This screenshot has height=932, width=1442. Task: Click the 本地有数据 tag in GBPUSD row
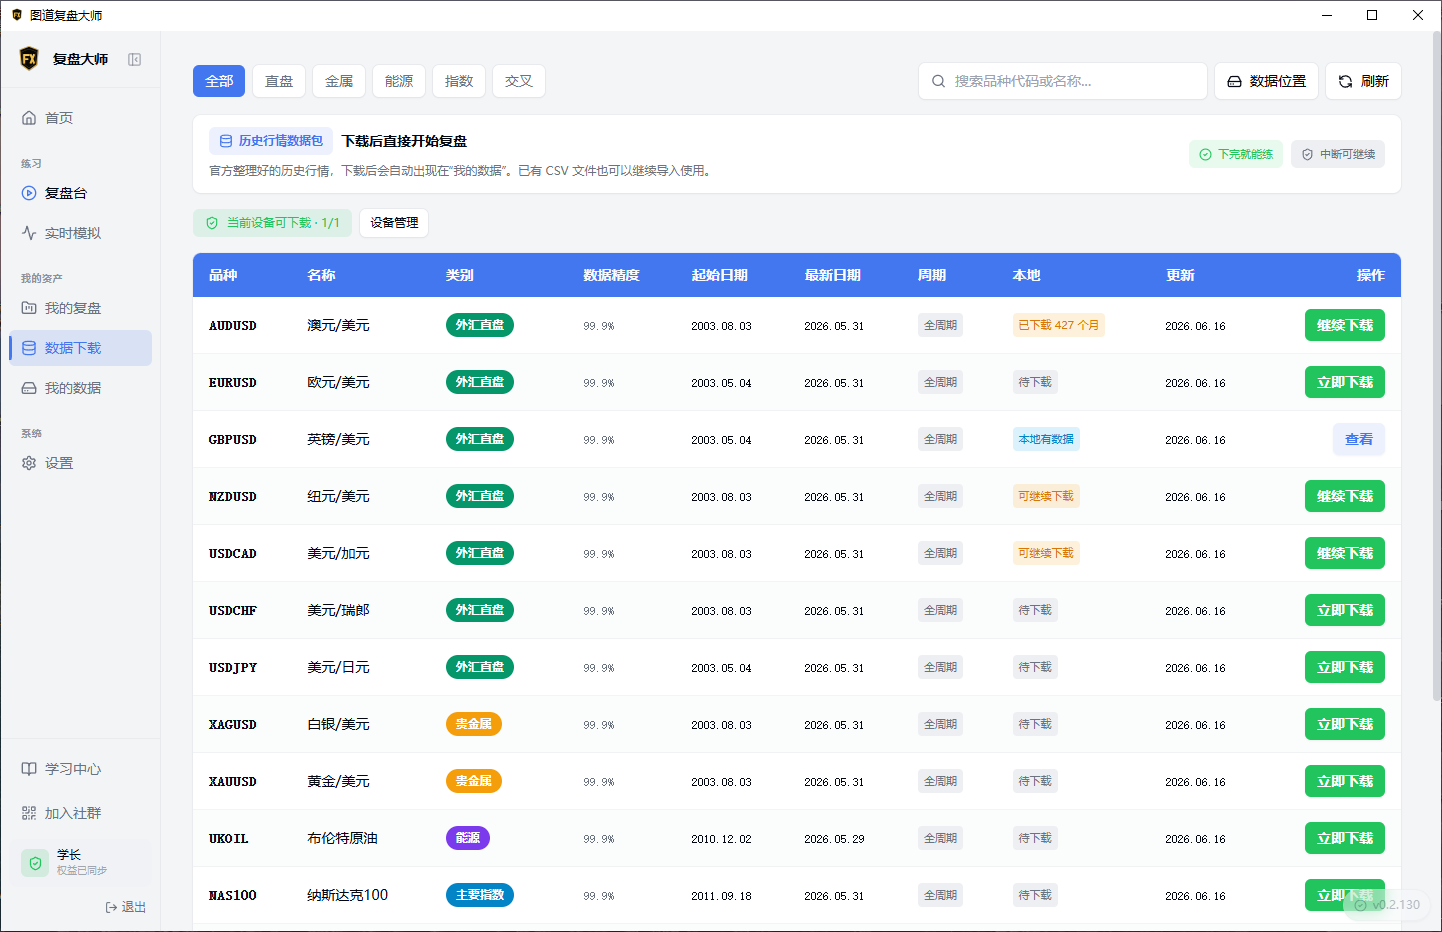[x=1046, y=439]
